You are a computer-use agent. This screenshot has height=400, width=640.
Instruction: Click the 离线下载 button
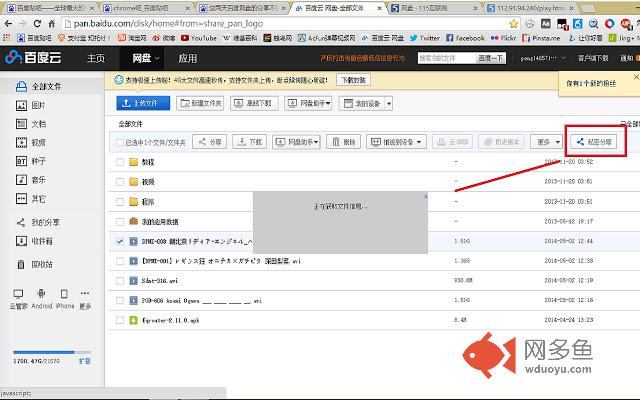(x=254, y=103)
